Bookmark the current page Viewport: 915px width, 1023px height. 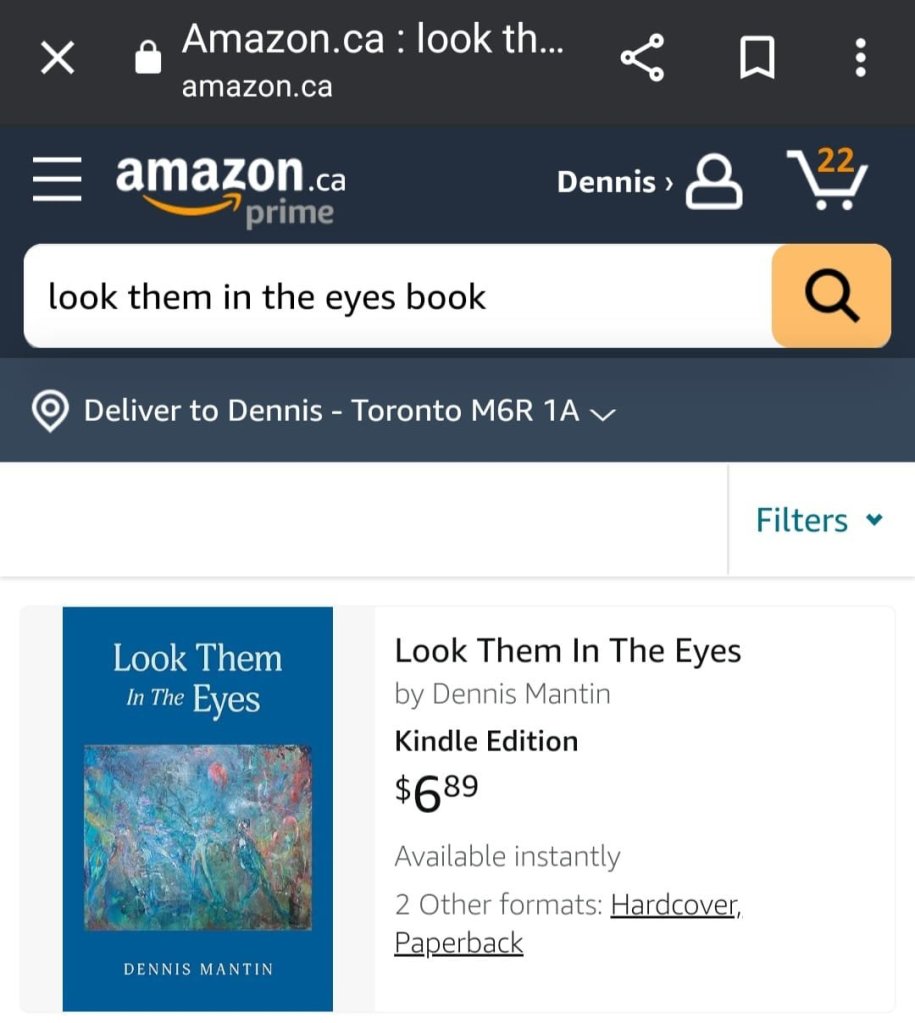pyautogui.click(x=756, y=59)
